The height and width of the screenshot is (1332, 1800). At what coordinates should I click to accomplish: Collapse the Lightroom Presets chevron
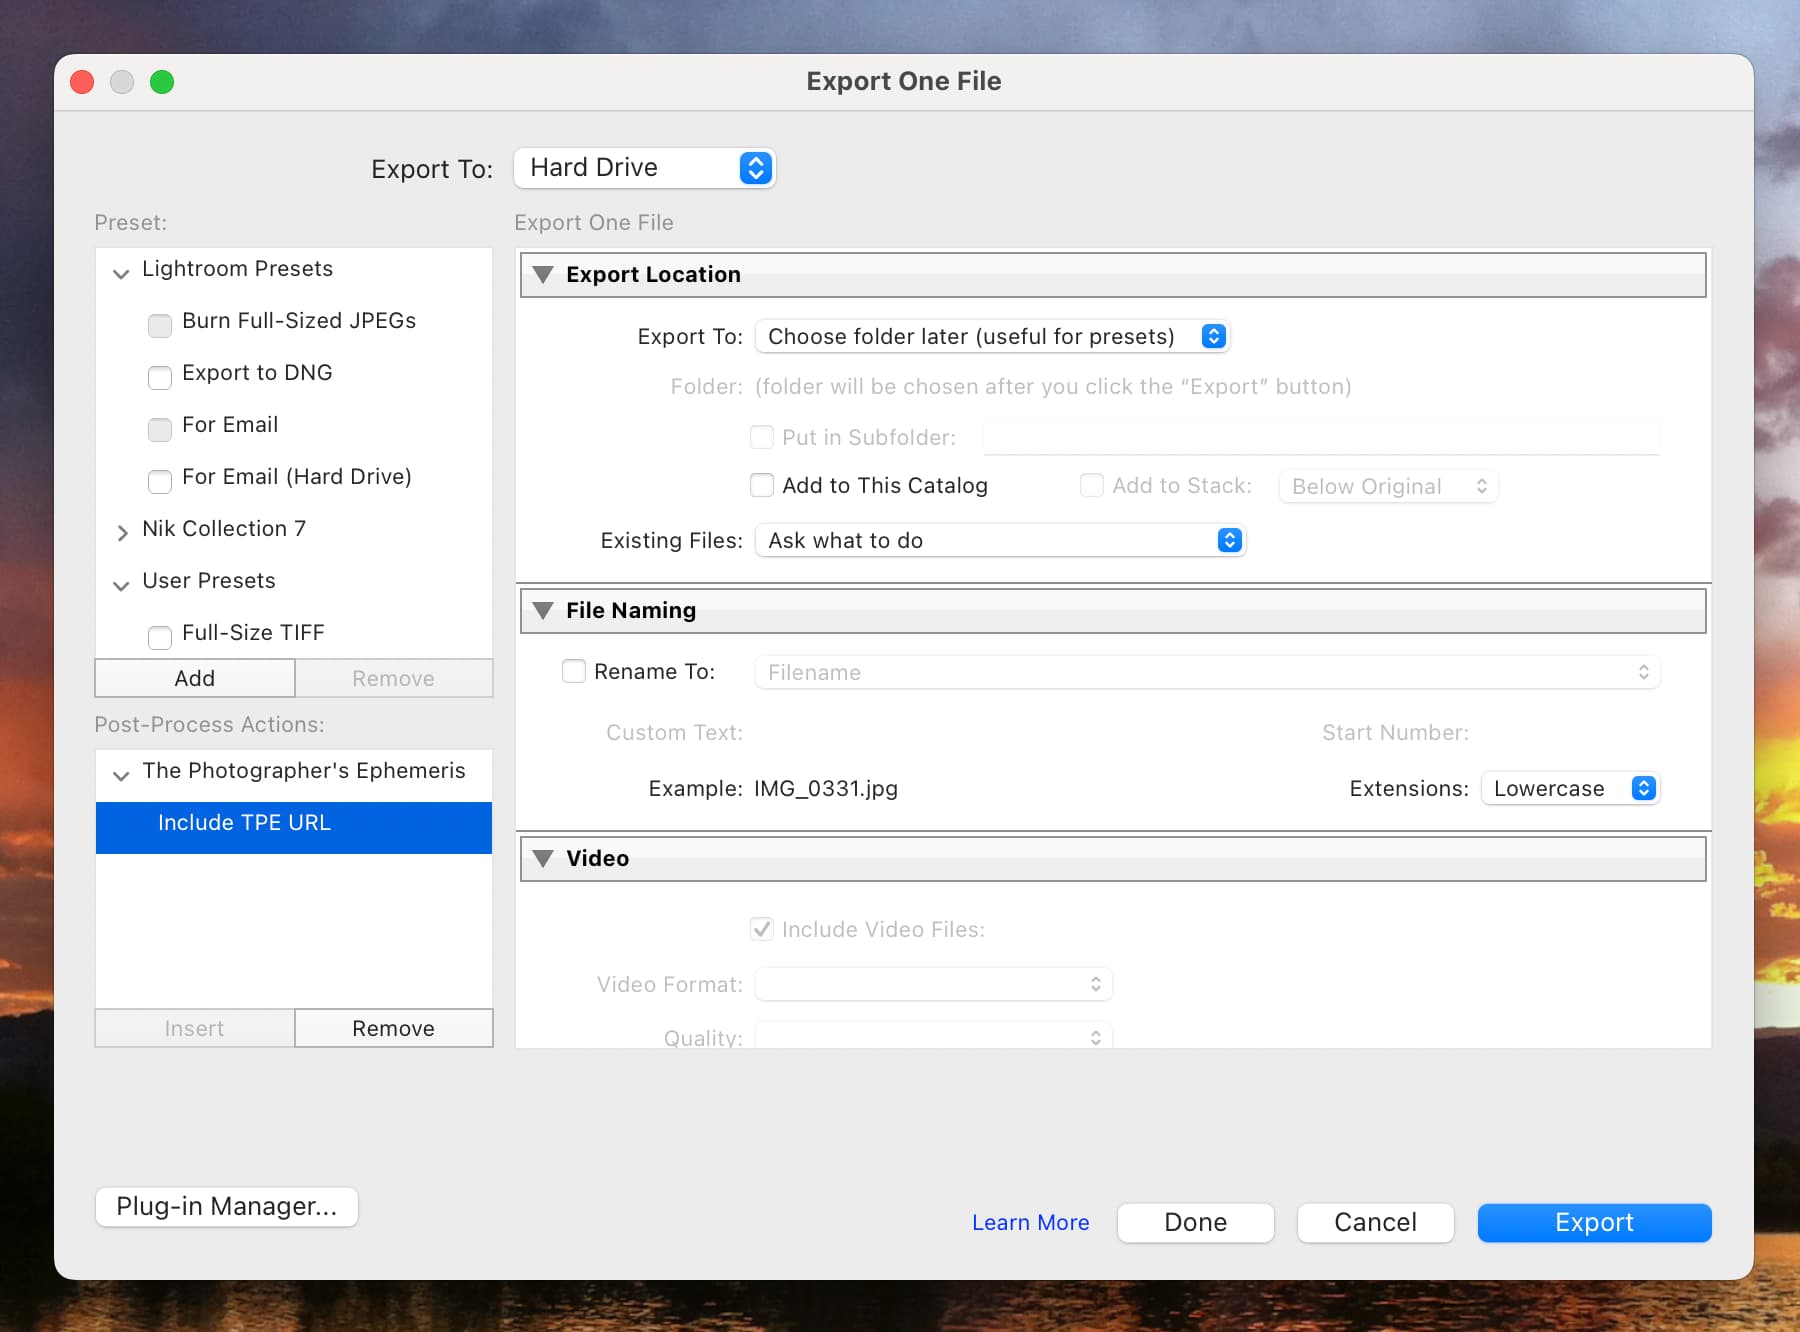121,272
